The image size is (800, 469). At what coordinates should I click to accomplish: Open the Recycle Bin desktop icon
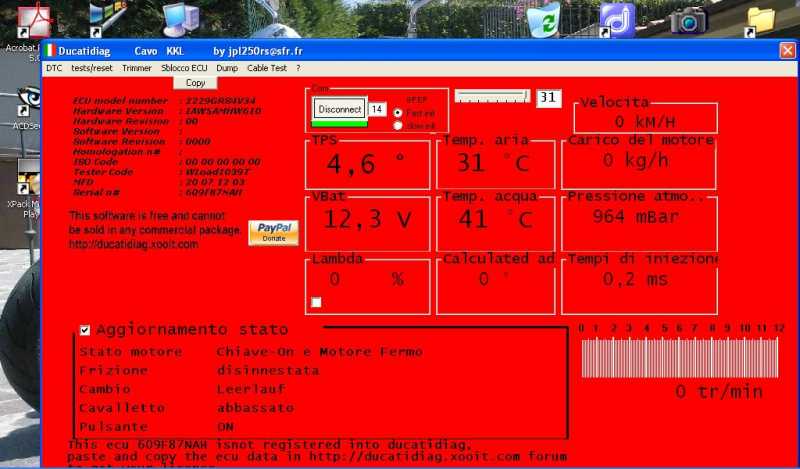[543, 19]
